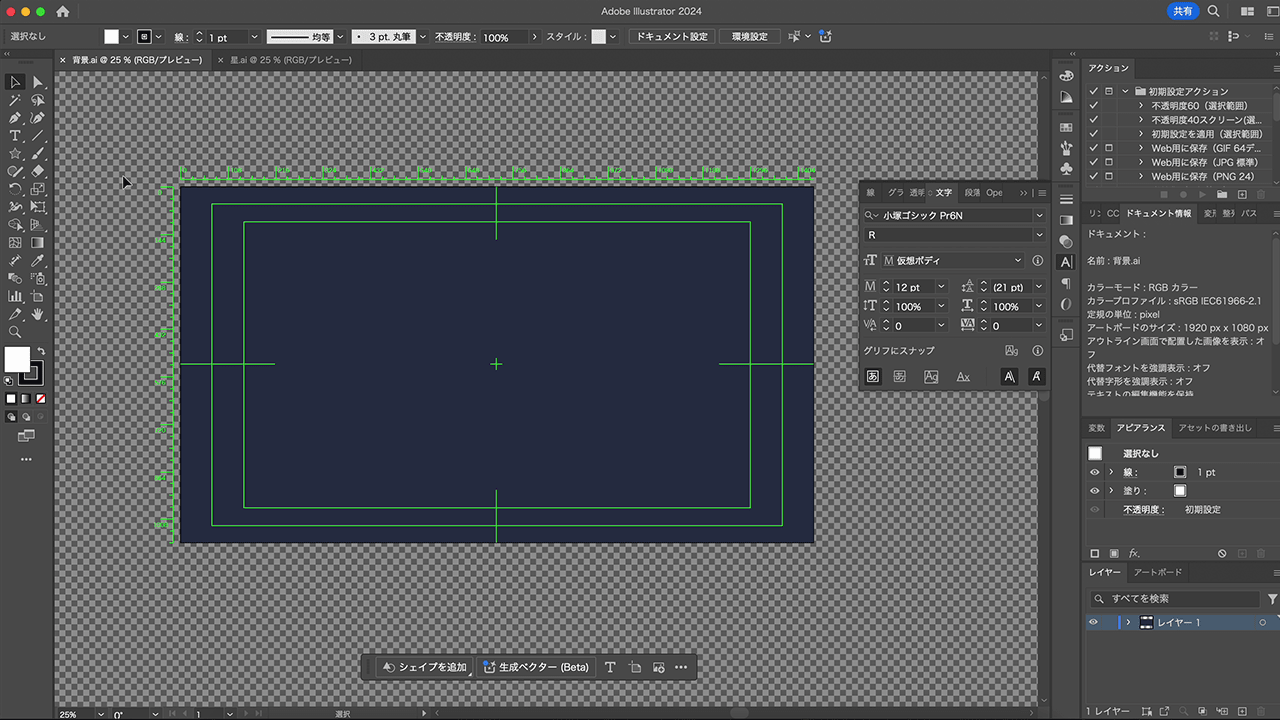
Task: Open the font style R dropdown
Action: click(x=1039, y=235)
